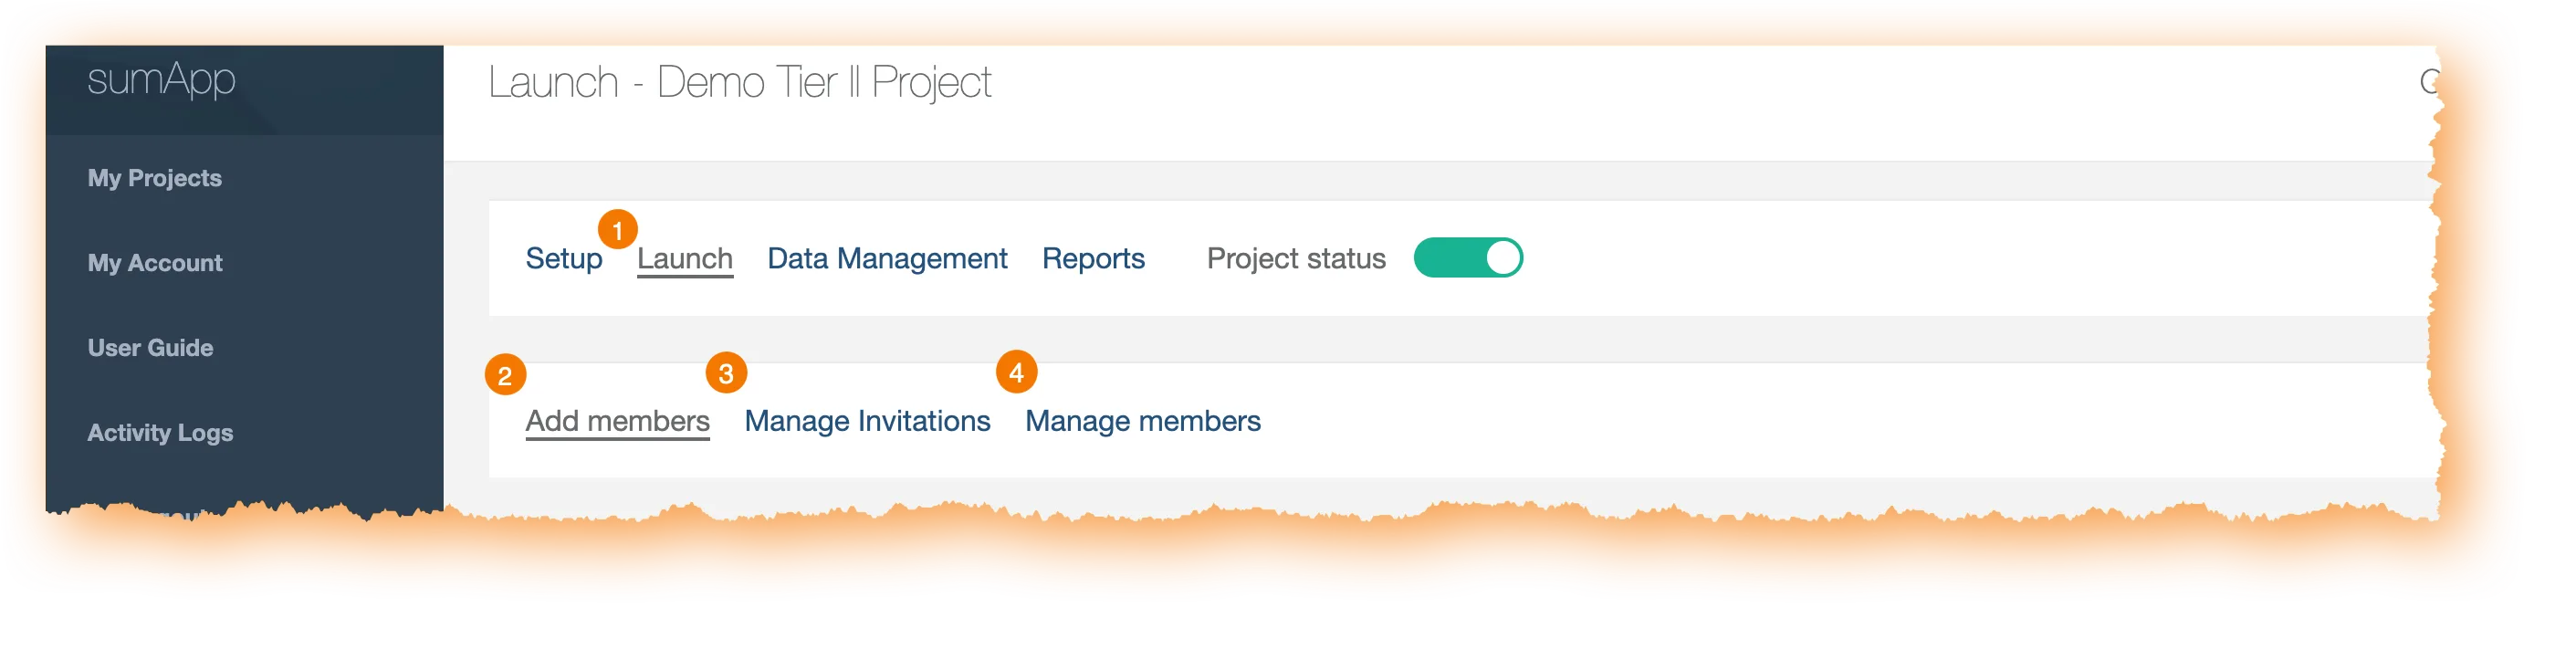The height and width of the screenshot is (650, 2576).
Task: Open My Projects in the sidebar
Action: [x=155, y=178]
